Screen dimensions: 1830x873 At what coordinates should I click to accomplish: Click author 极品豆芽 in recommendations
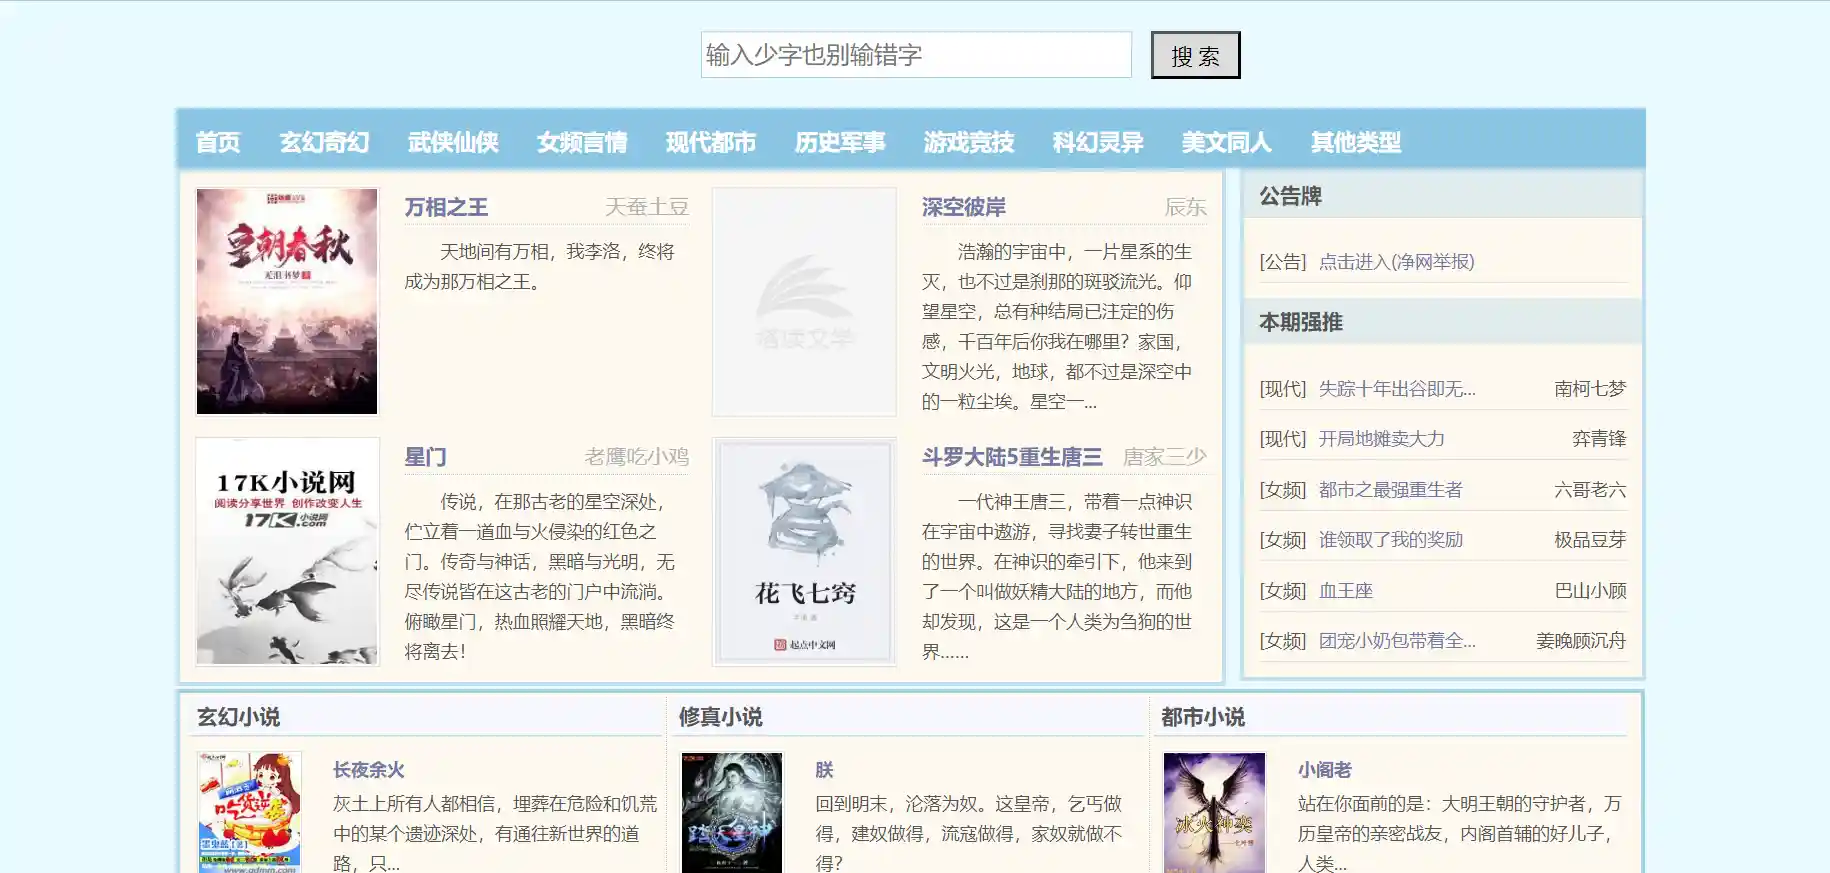1590,540
